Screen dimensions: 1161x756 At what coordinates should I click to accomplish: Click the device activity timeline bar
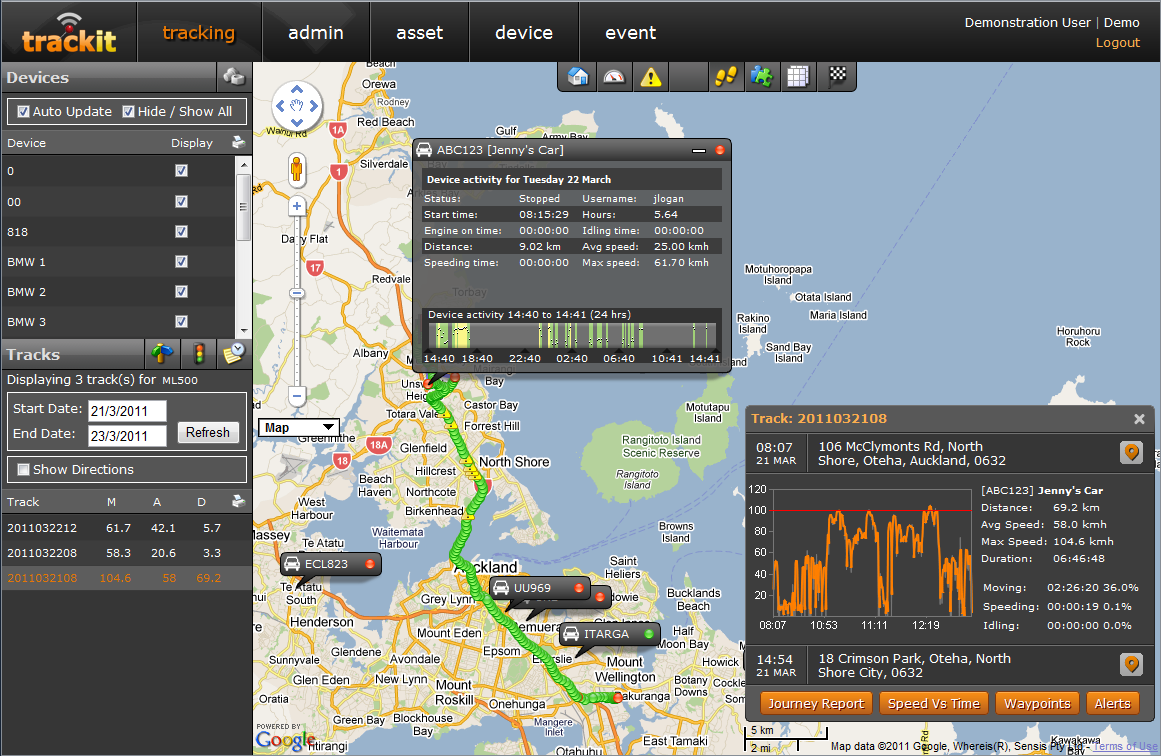pos(572,335)
